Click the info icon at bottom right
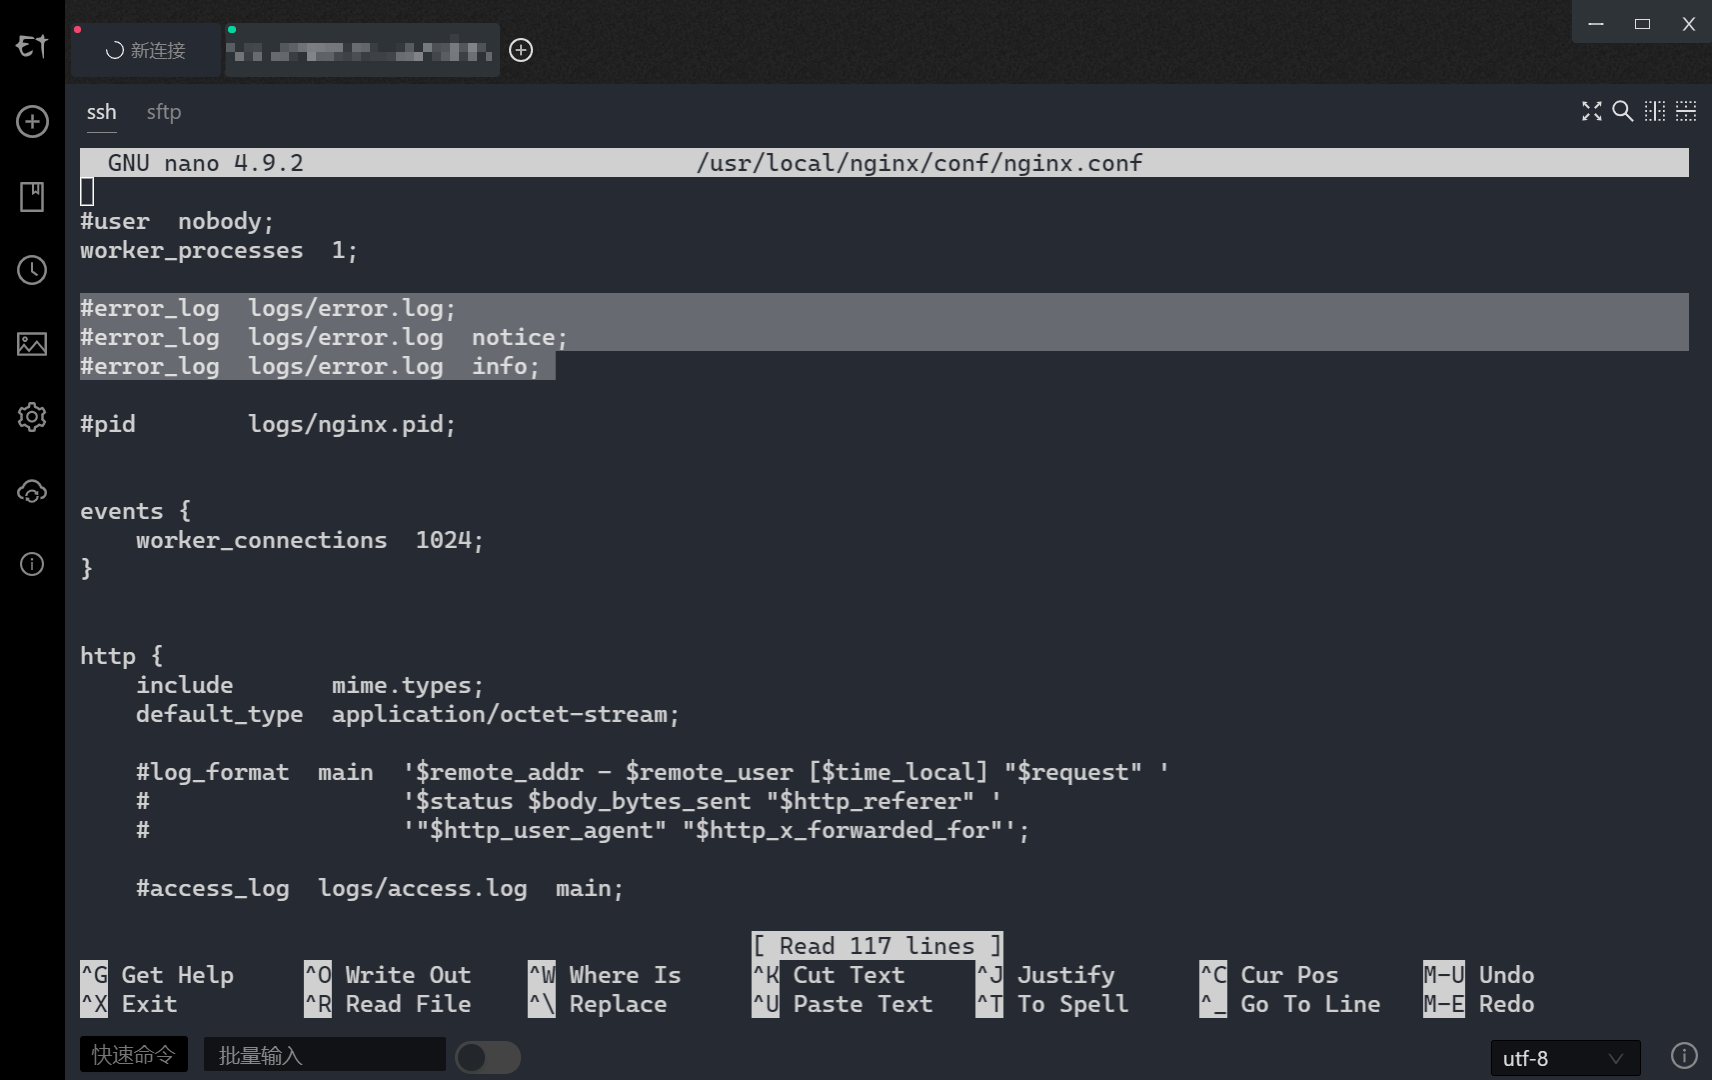The width and height of the screenshot is (1712, 1080). point(1684,1055)
